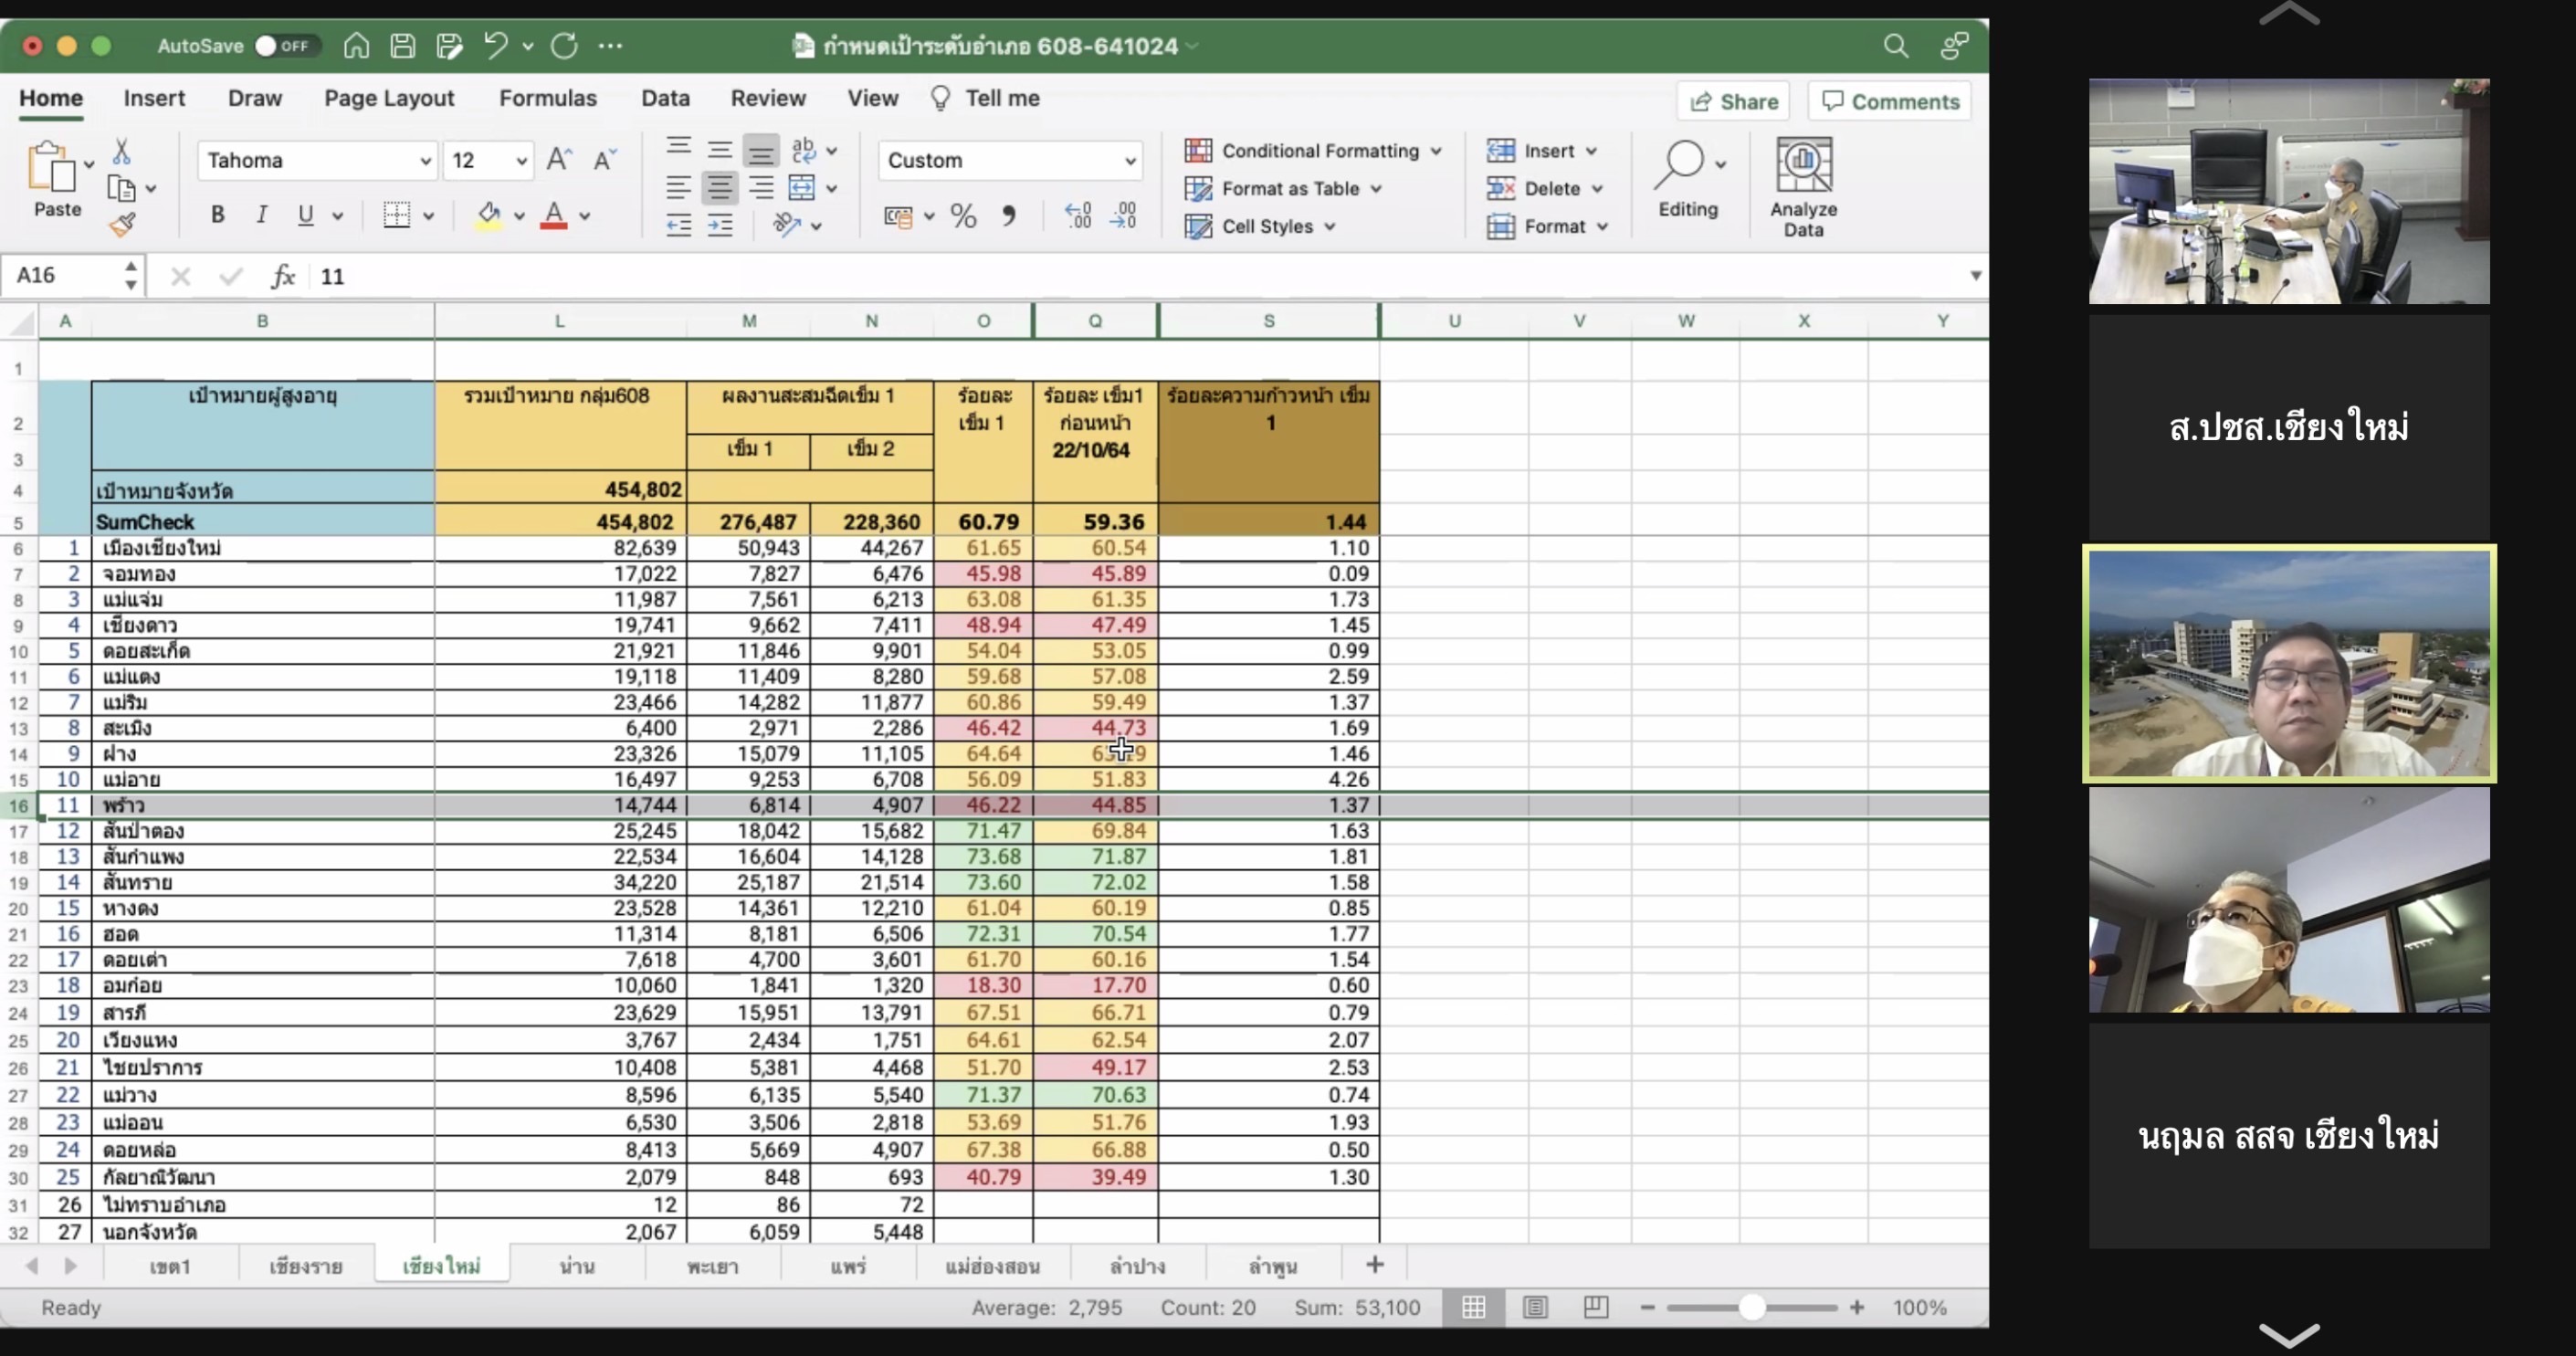Expand the formula bar chevron
This screenshot has width=2576, height=1356.
click(1975, 275)
